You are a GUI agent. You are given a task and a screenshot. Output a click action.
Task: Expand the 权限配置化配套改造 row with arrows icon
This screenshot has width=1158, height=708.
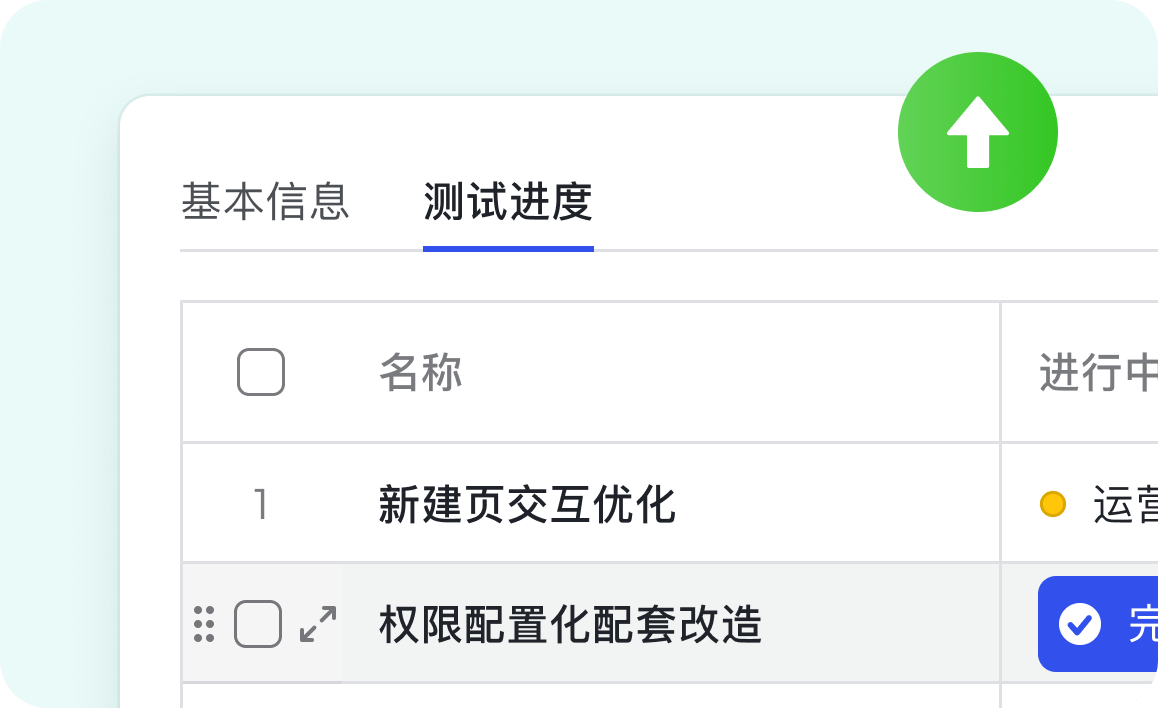tap(318, 624)
